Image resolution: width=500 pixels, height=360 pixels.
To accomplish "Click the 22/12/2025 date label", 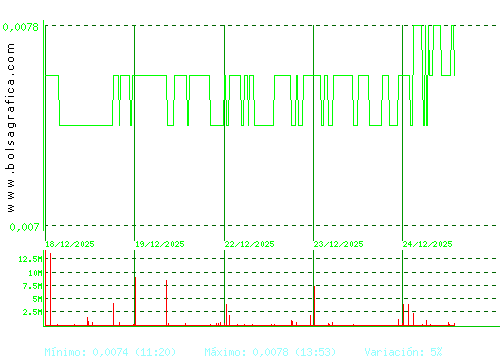I will (x=250, y=244).
